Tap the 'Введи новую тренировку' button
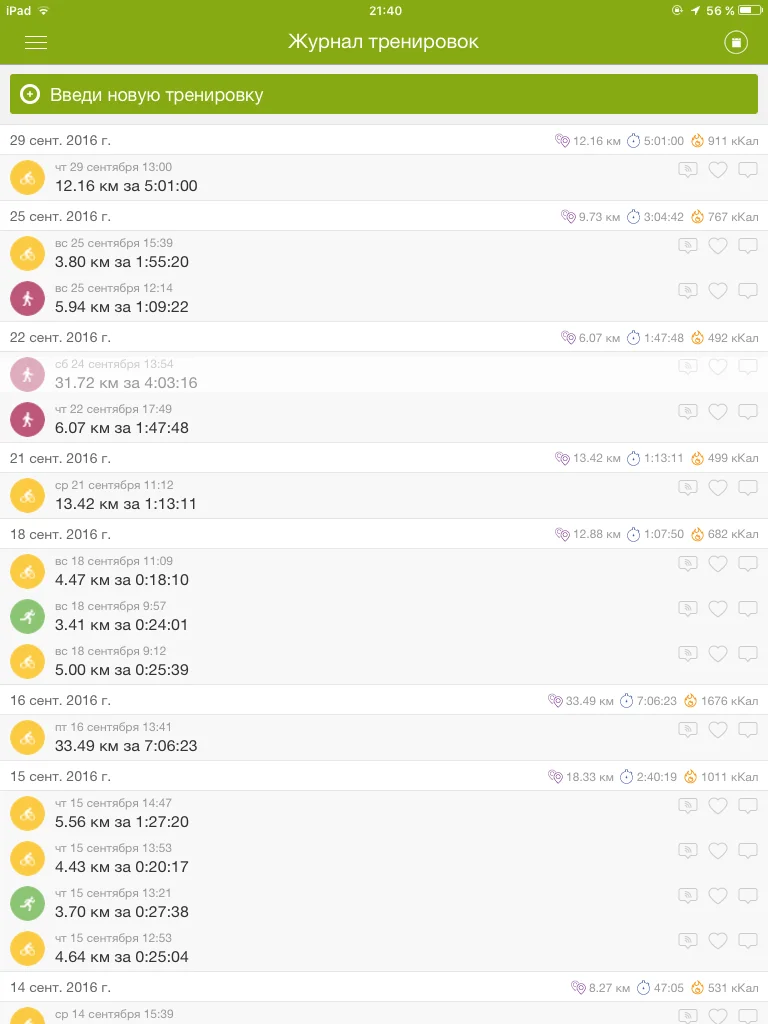 click(x=384, y=94)
